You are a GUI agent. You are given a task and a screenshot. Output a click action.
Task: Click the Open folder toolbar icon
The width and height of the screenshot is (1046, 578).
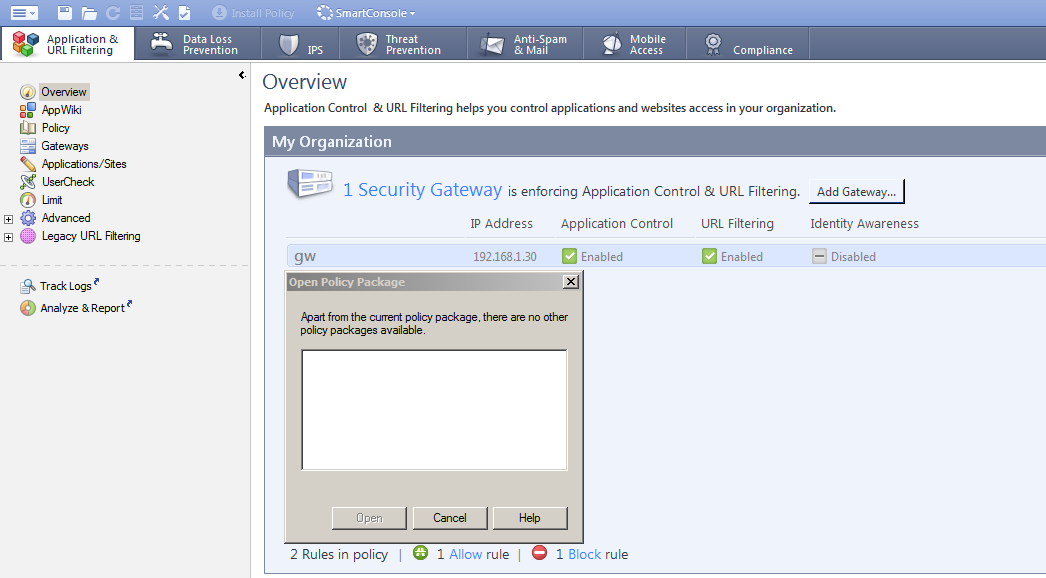click(89, 13)
